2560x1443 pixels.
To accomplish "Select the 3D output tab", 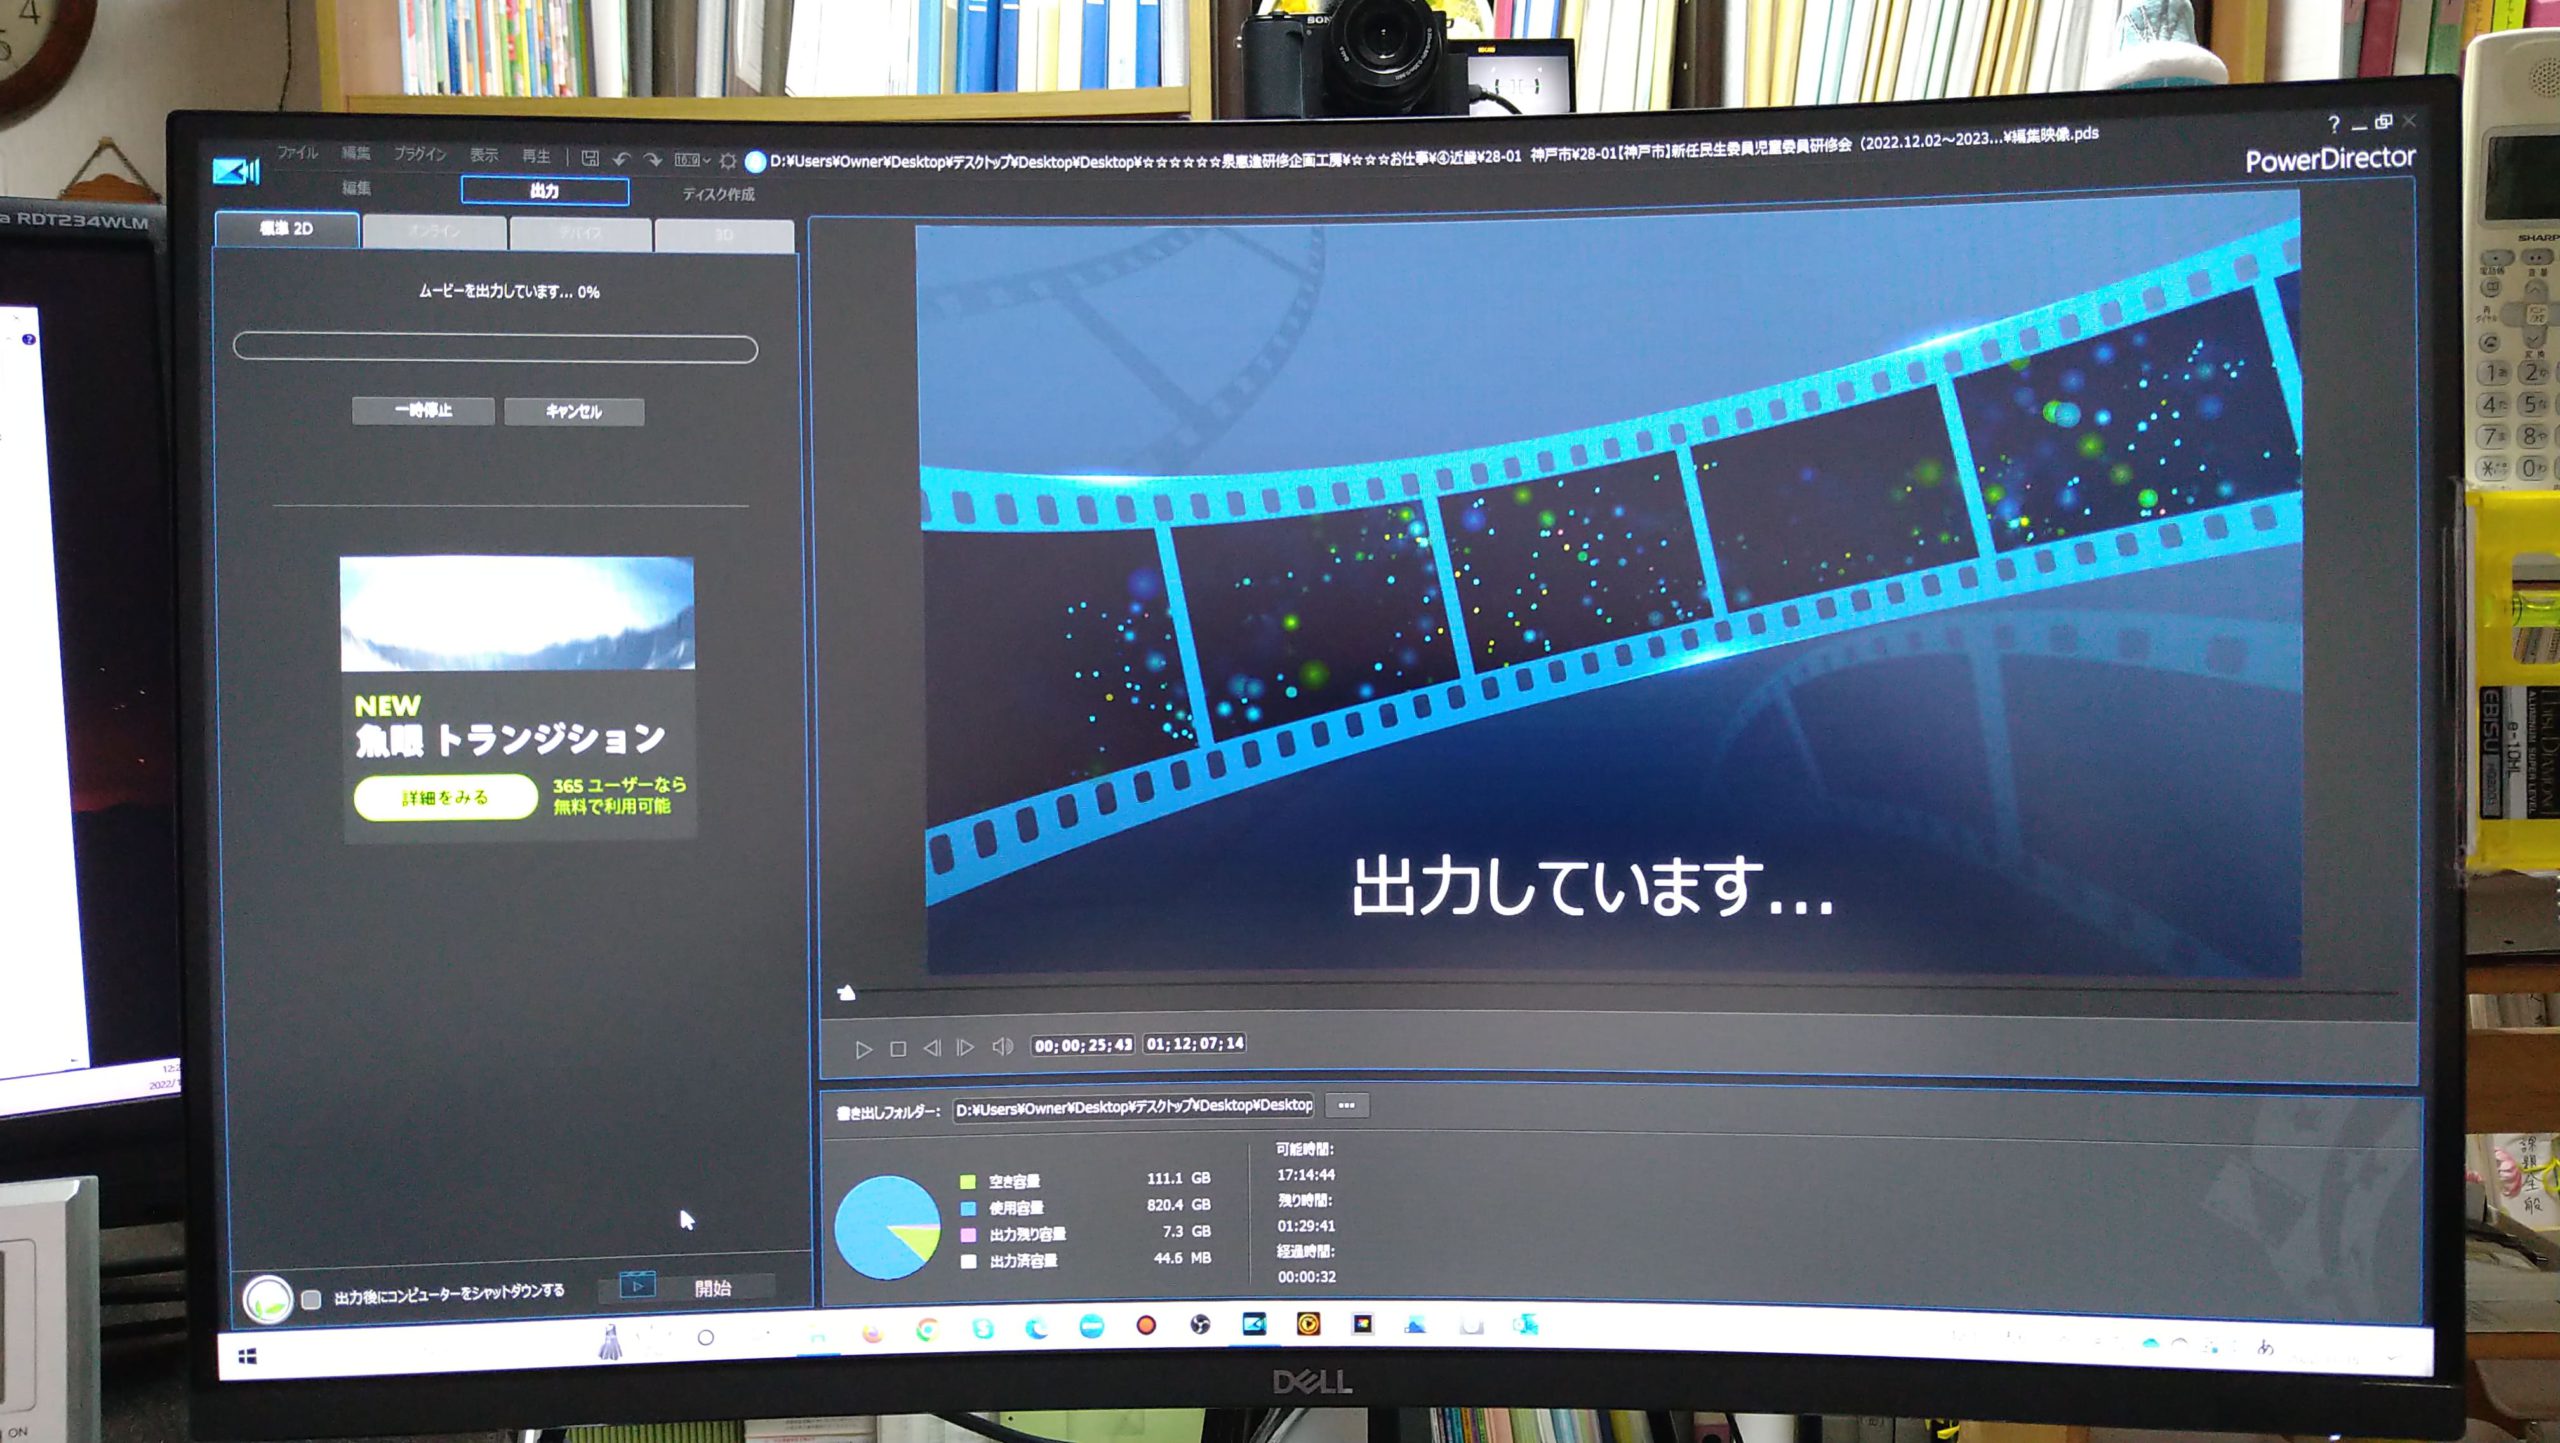I will click(724, 236).
